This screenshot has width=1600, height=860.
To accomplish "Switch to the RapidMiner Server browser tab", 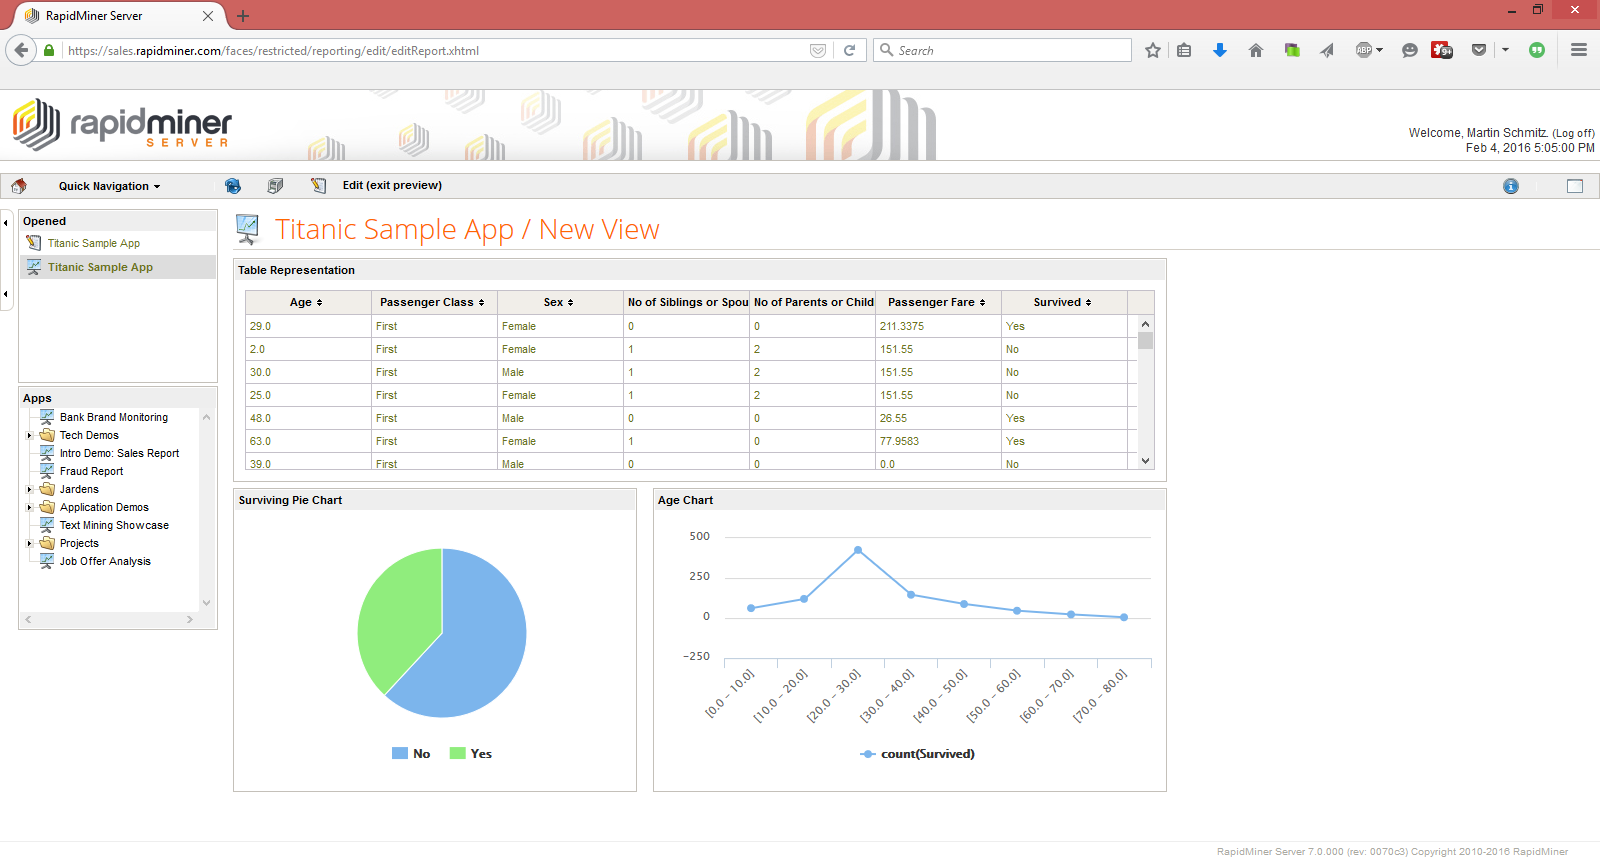I will [x=110, y=16].
